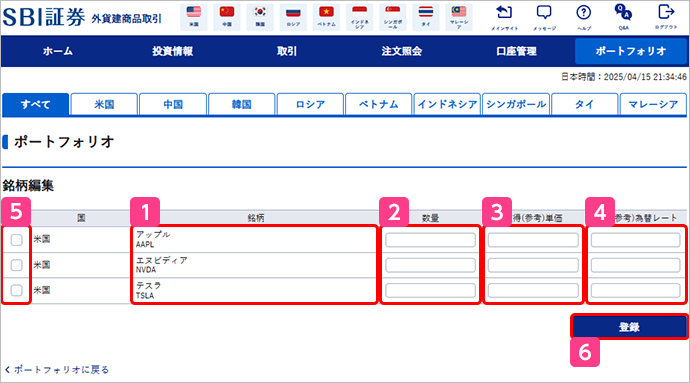Open the 口座管理 menu
The width and height of the screenshot is (690, 383).
point(517,51)
